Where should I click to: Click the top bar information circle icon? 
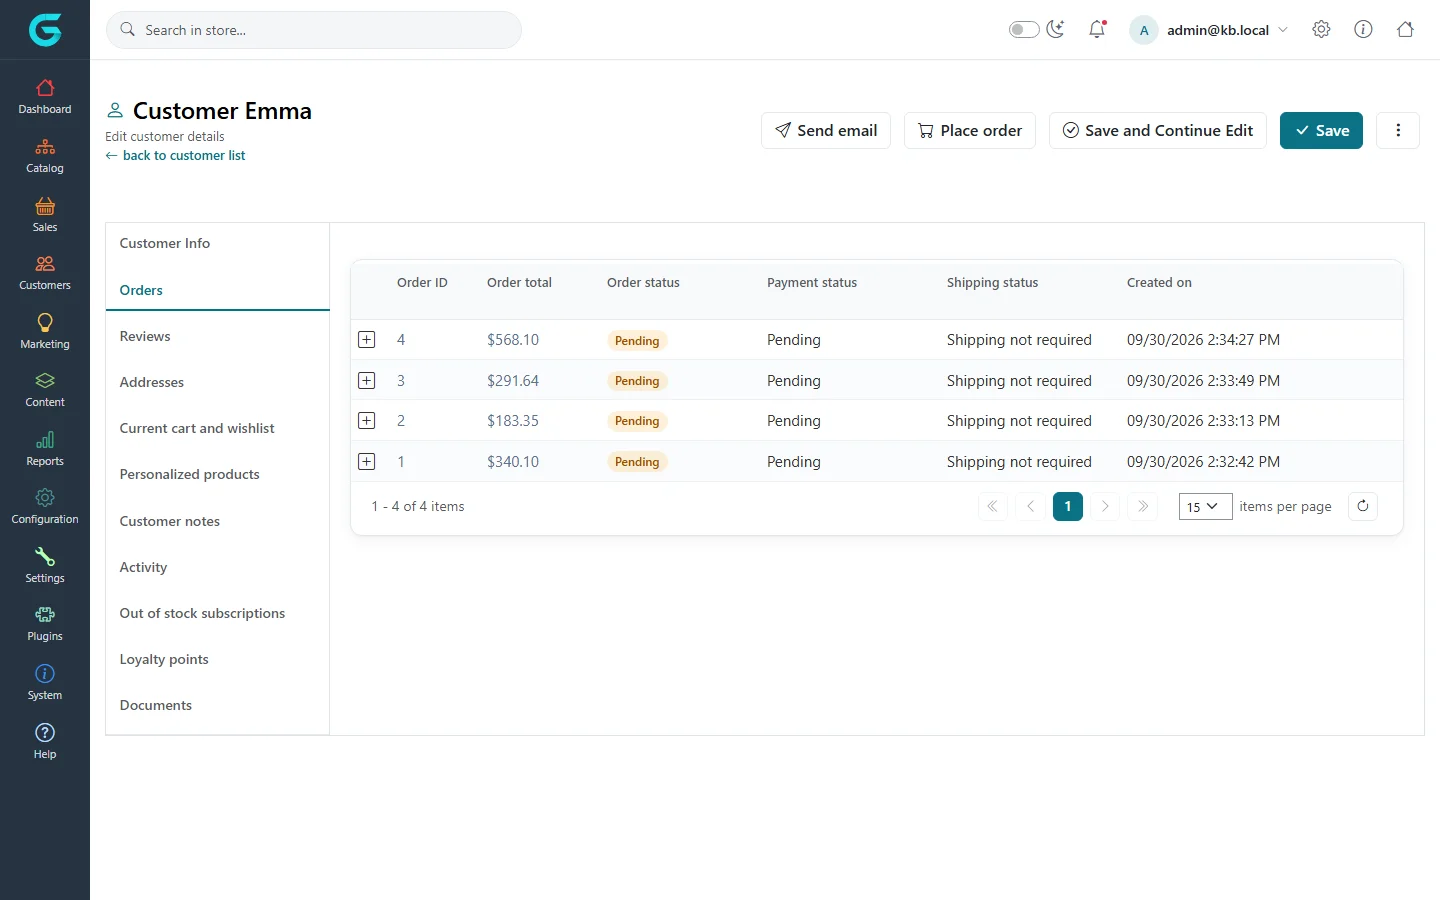click(1363, 30)
